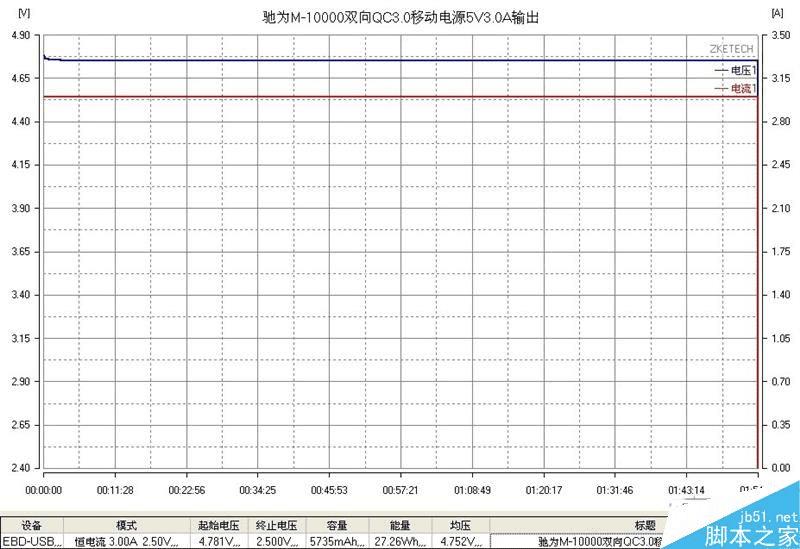
Task: Click the 电压1 legend entry
Action: [x=736, y=70]
